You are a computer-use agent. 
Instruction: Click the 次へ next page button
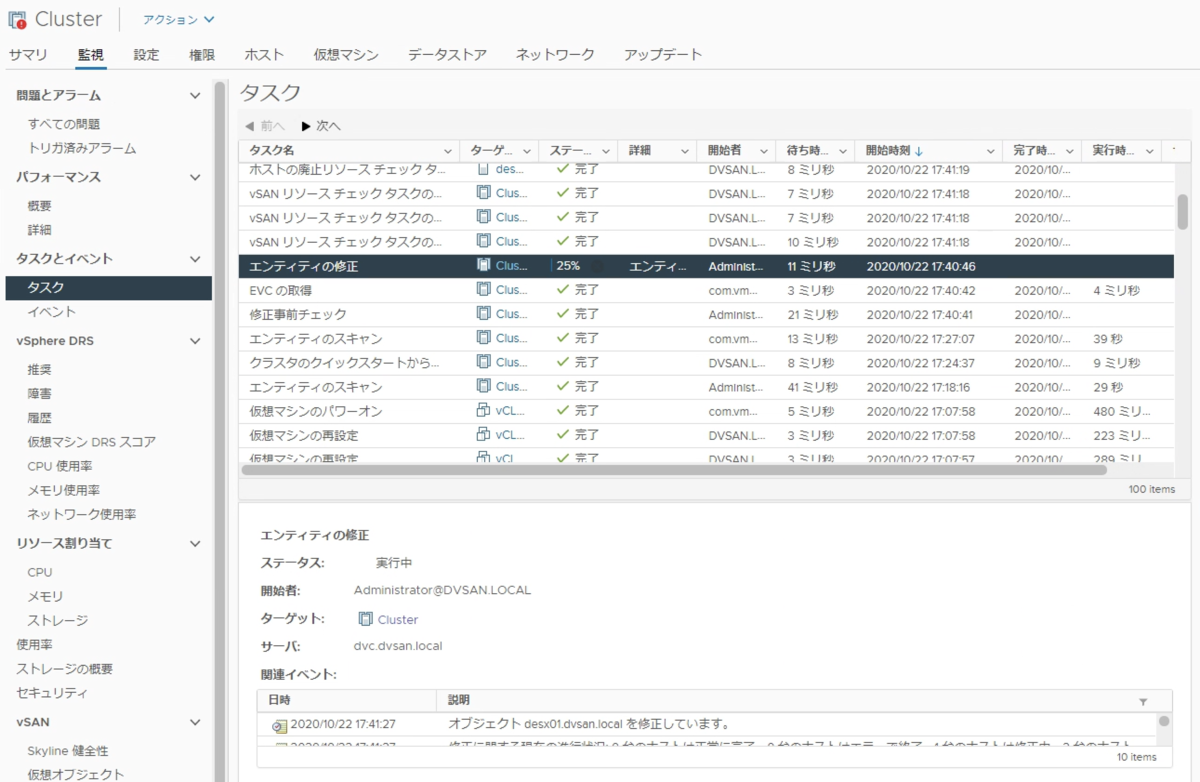coord(321,126)
